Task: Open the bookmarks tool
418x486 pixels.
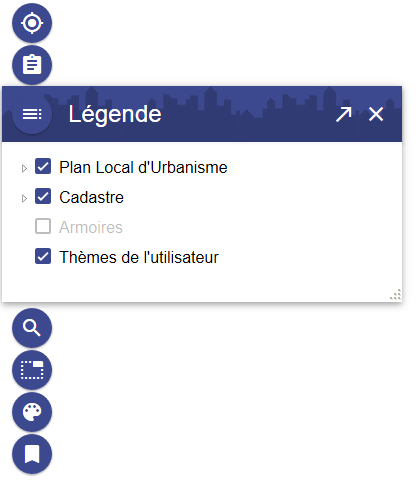Action: [x=32, y=454]
